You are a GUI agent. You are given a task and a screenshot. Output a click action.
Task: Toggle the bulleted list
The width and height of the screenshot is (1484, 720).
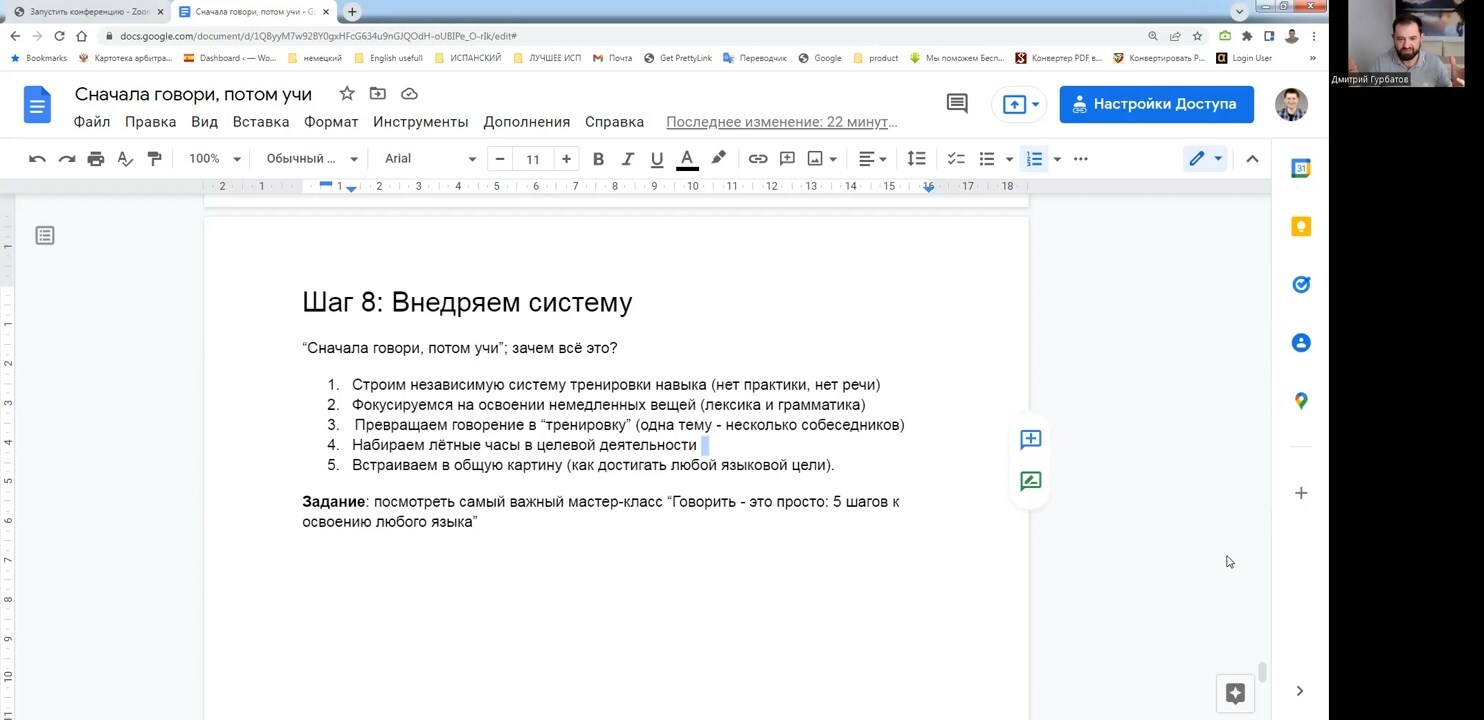[x=987, y=159]
